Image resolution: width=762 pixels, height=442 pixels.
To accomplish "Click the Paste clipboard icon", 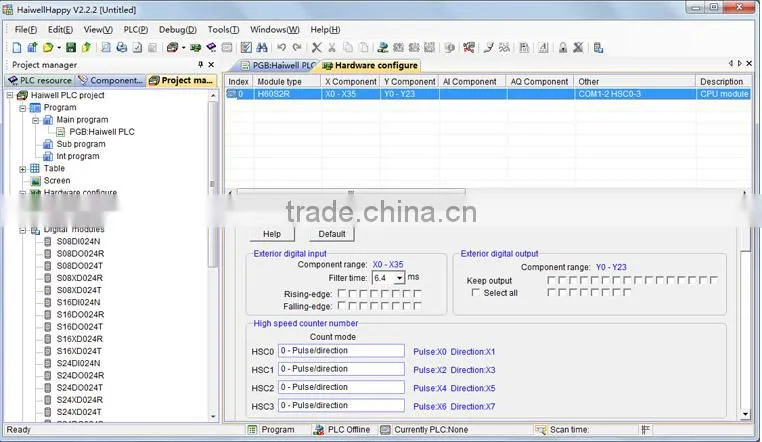I will 364,48.
